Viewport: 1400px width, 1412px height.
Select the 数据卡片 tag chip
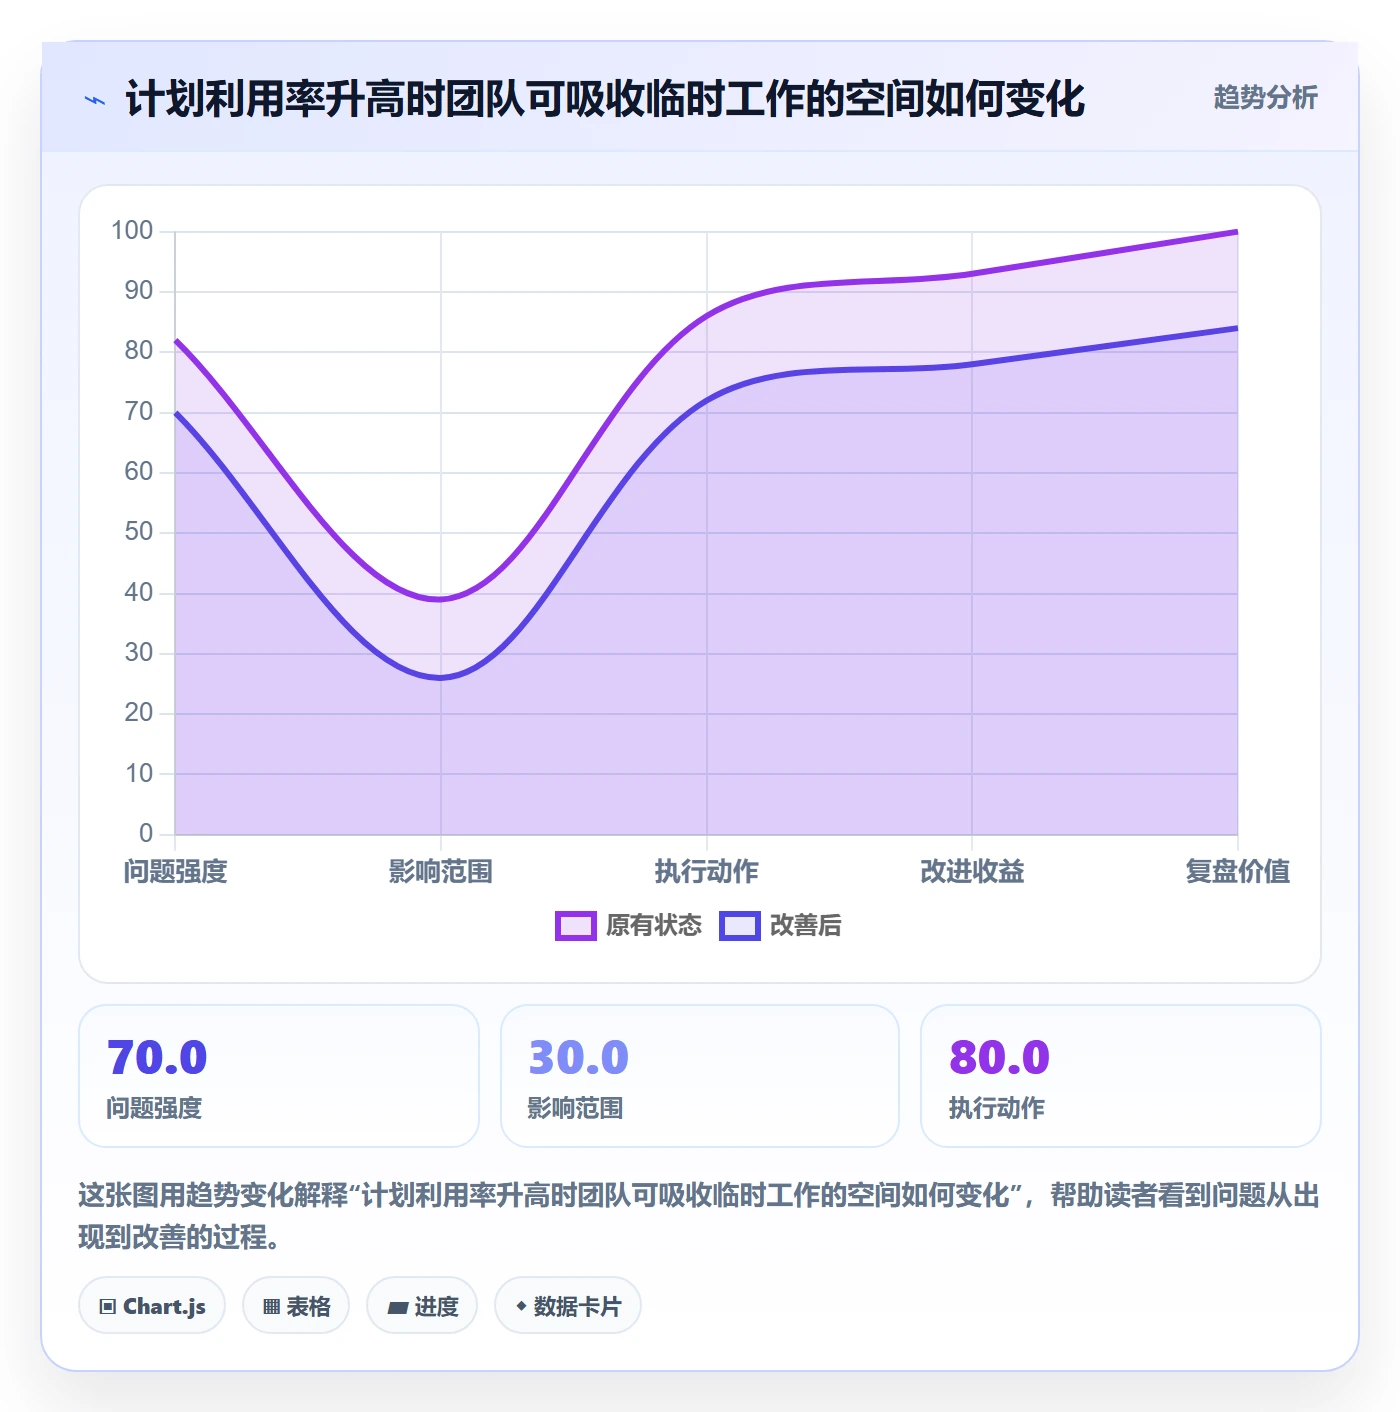tap(568, 1306)
